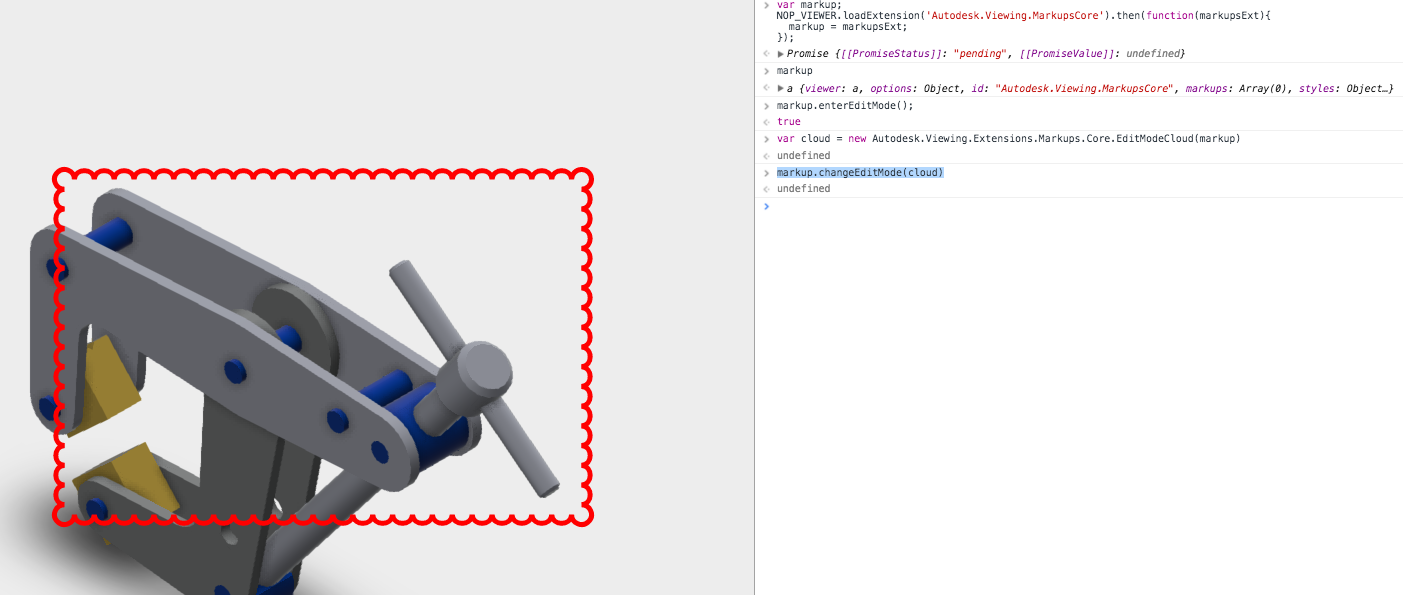
Task: Toggle selection of the highlighted changeEditMode line
Action: point(860,171)
